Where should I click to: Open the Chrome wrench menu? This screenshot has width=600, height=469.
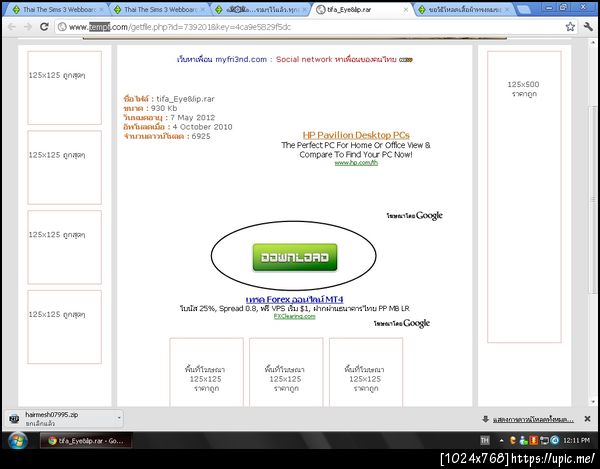[588, 26]
